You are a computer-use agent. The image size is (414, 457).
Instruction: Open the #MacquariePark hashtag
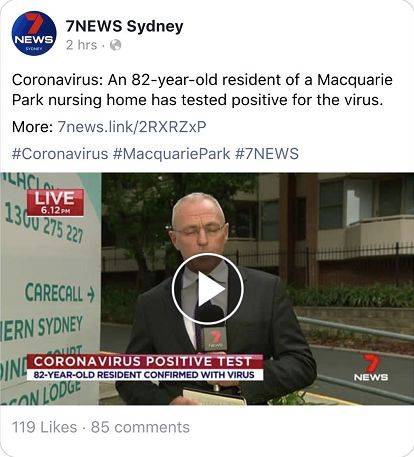[171, 154]
